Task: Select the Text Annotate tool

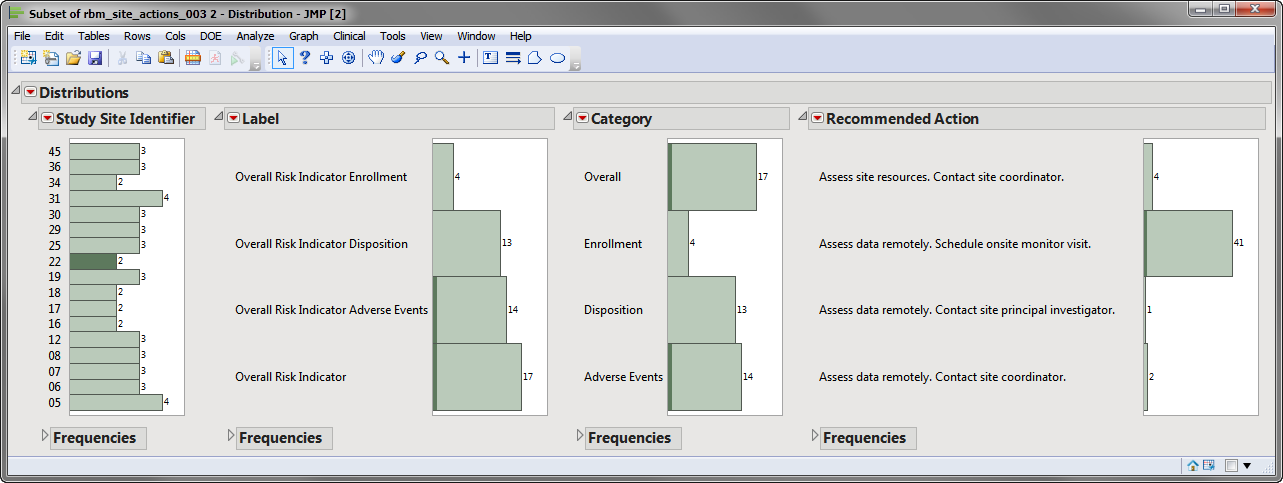Action: [x=490, y=58]
